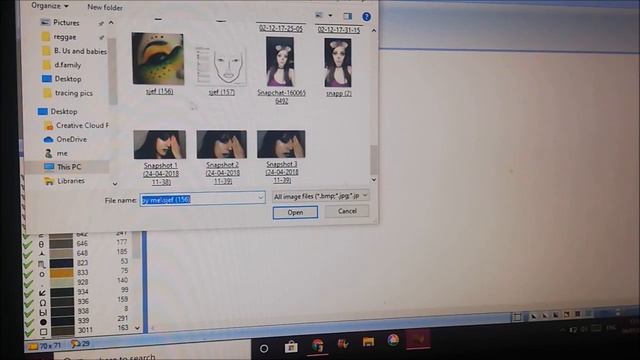Viewport: 640px width, 360px height.
Task: Select the 'me' user folder
Action: [x=62, y=153]
